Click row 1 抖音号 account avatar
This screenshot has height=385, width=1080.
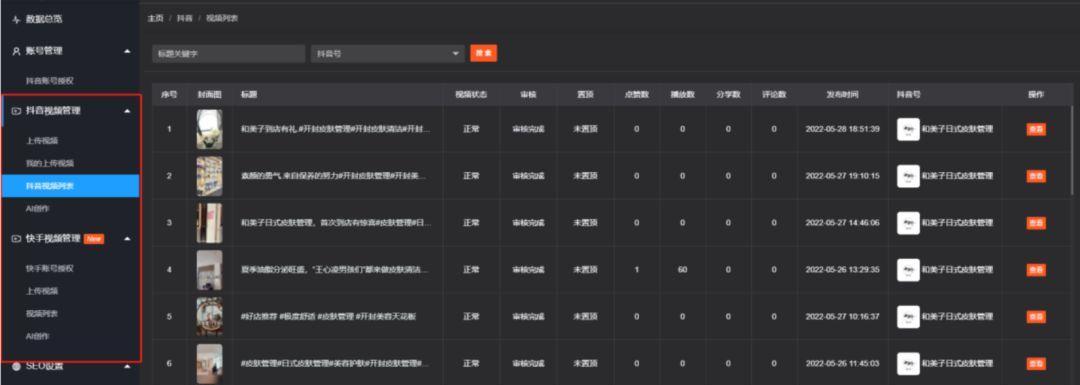(x=908, y=129)
